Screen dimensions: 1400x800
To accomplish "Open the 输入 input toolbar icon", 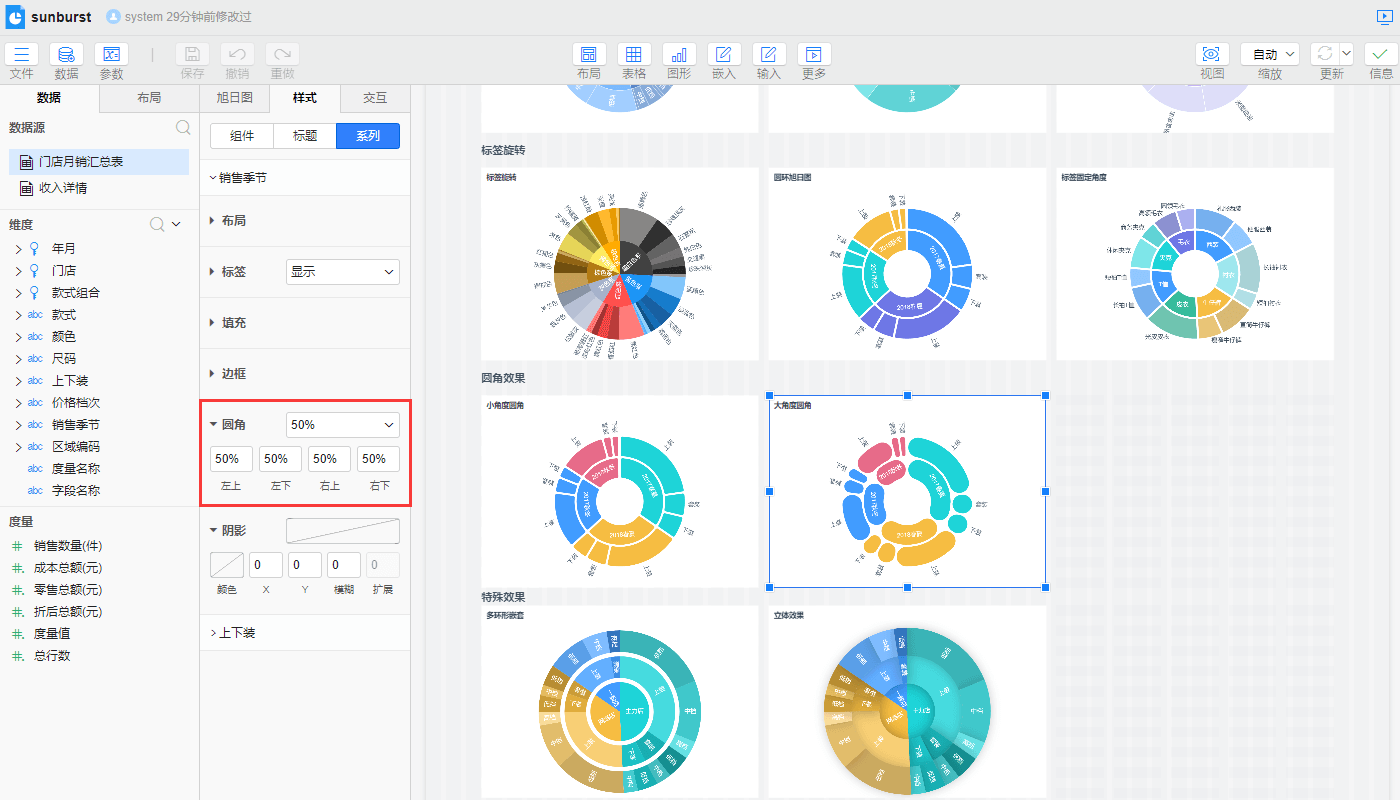I will 769,55.
